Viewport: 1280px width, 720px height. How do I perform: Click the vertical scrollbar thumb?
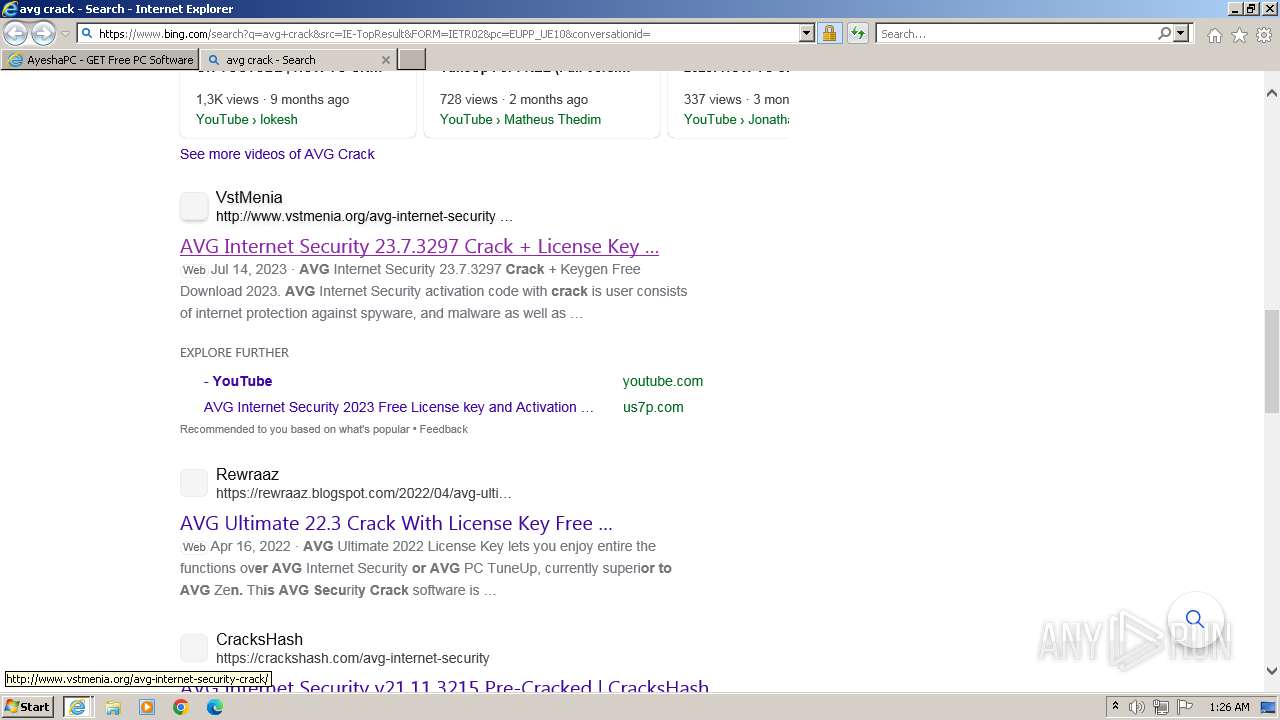tap(1272, 361)
